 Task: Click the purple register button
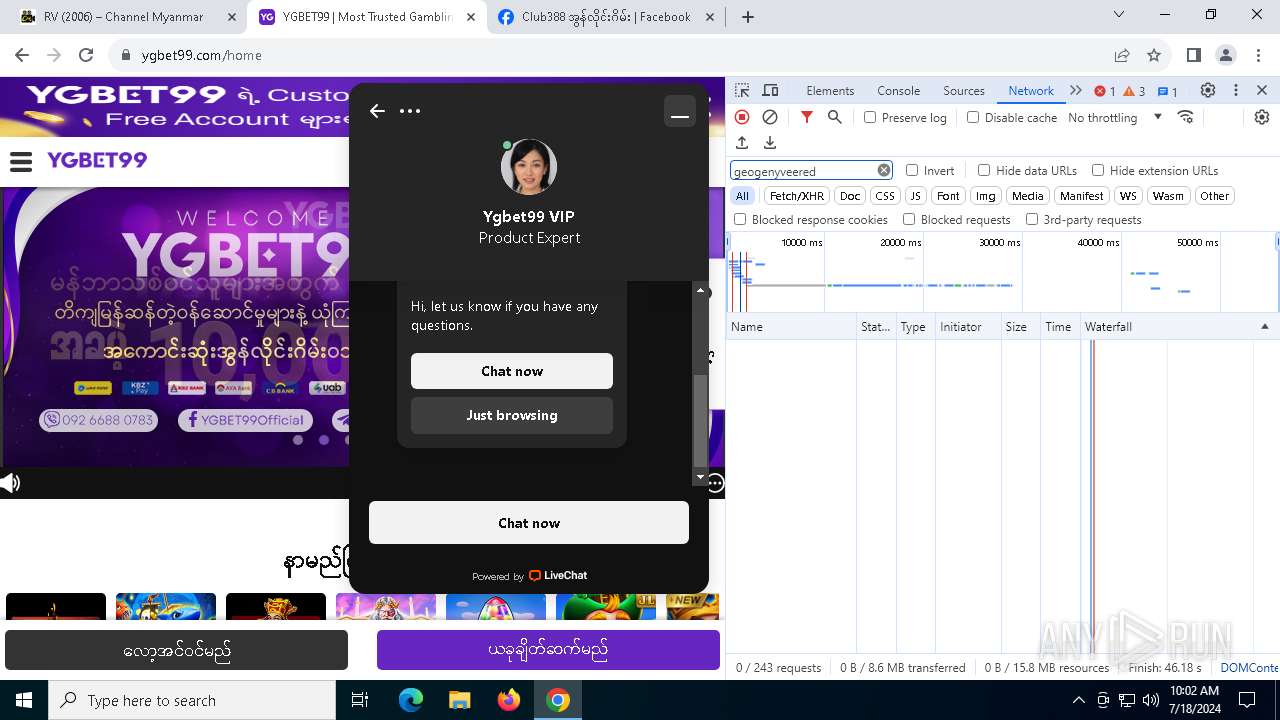click(x=548, y=650)
